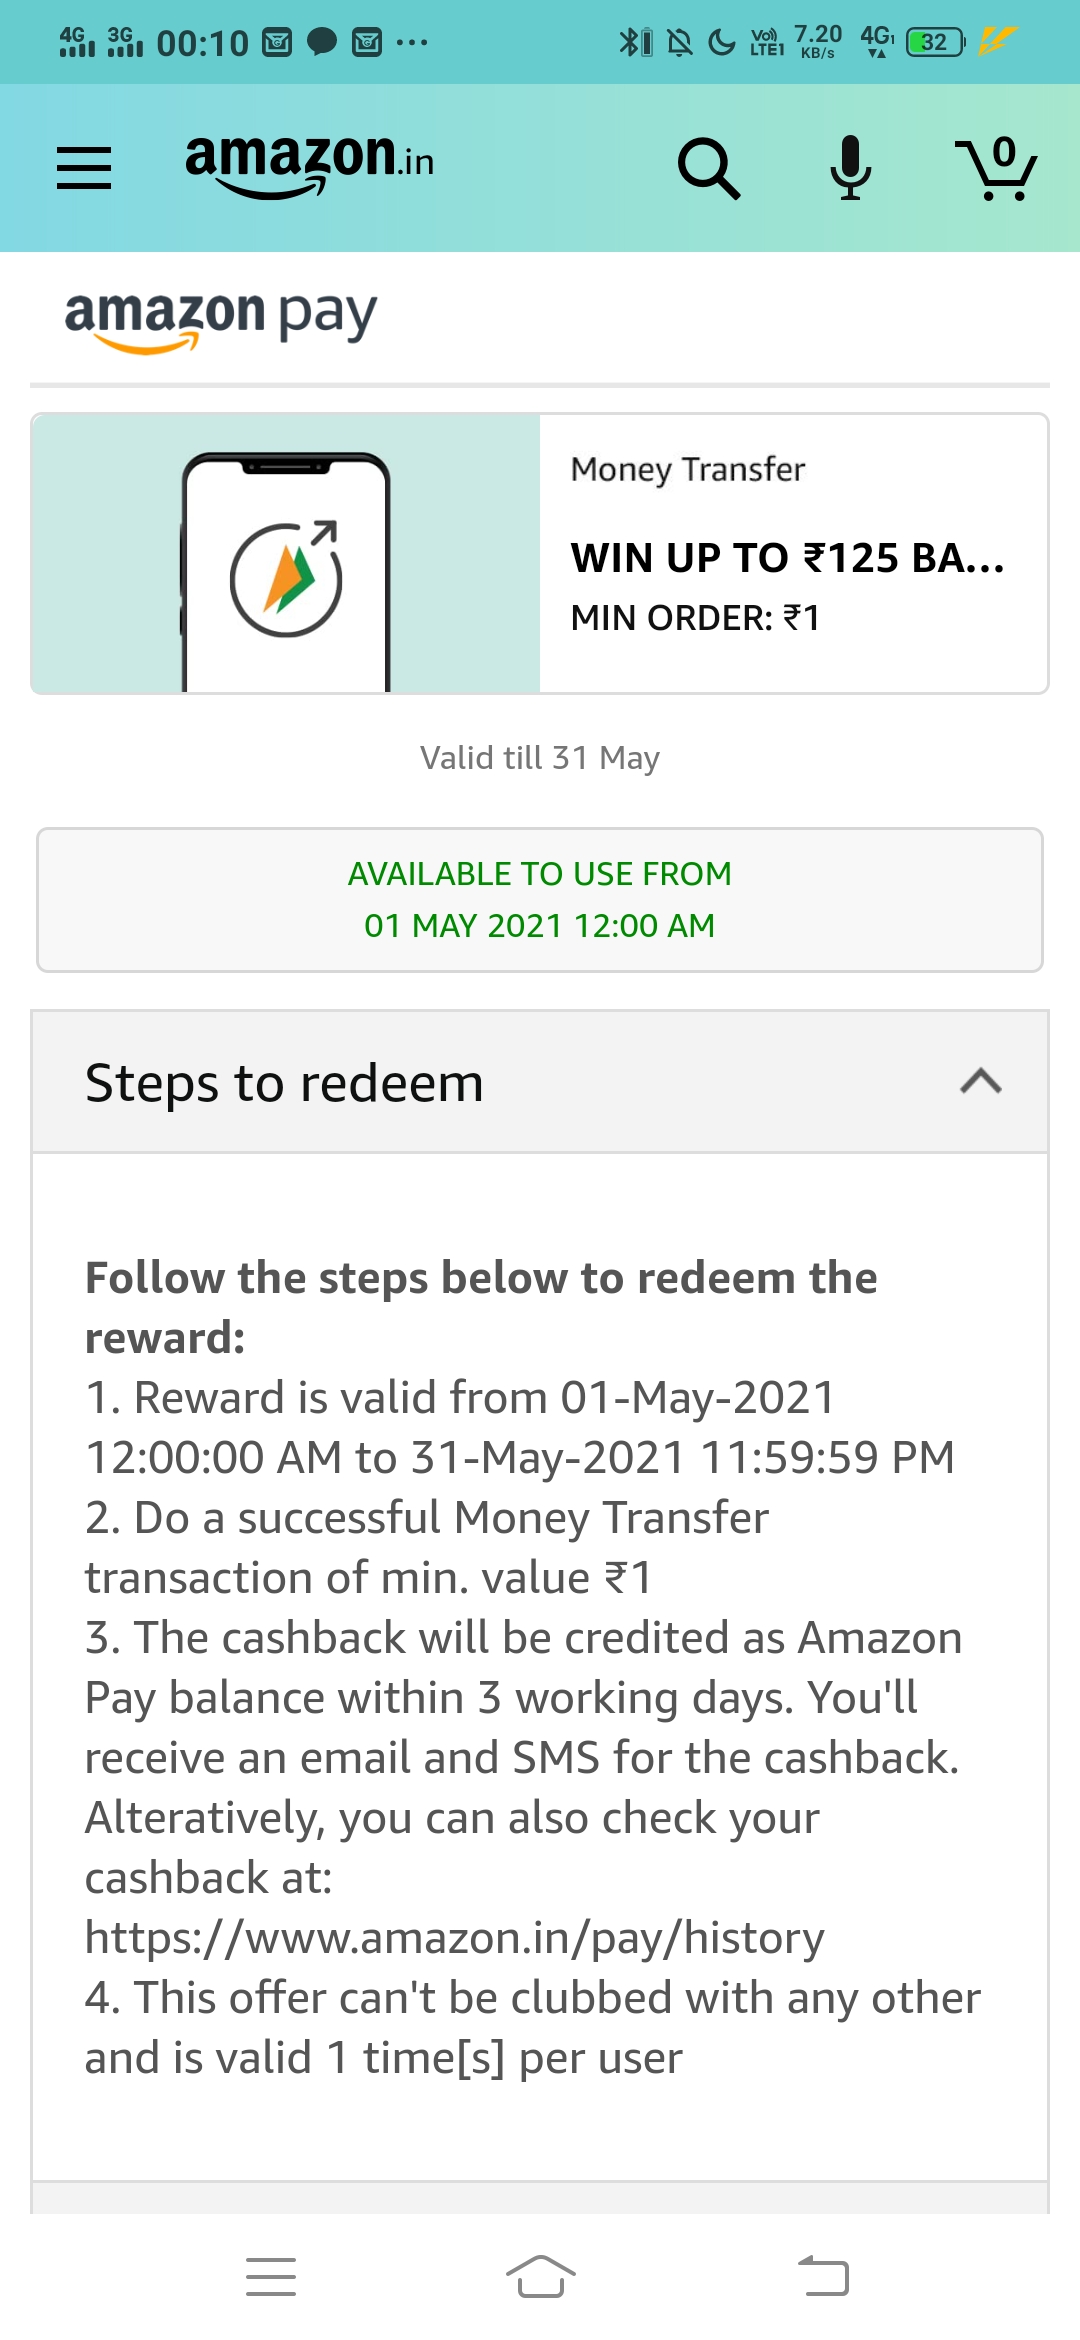Screen dimensions: 1080x2340
Task: Tap the WIN UP TO ₹125 offer title
Action: [x=787, y=558]
